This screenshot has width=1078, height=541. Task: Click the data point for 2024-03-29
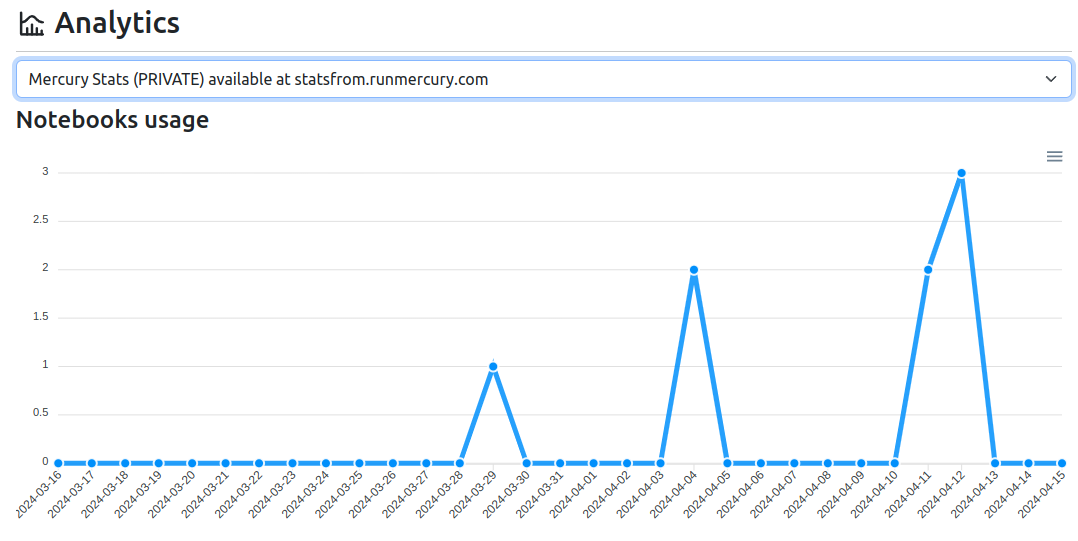(493, 366)
